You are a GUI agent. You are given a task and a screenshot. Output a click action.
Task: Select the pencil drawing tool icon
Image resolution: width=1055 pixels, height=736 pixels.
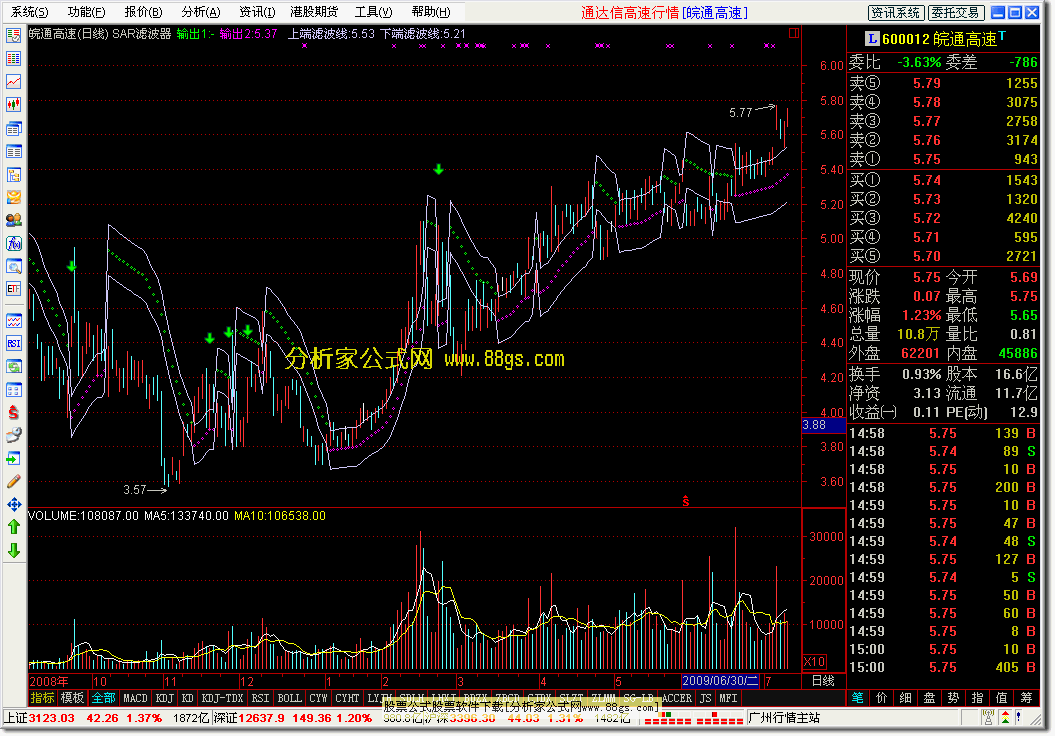[x=13, y=481]
